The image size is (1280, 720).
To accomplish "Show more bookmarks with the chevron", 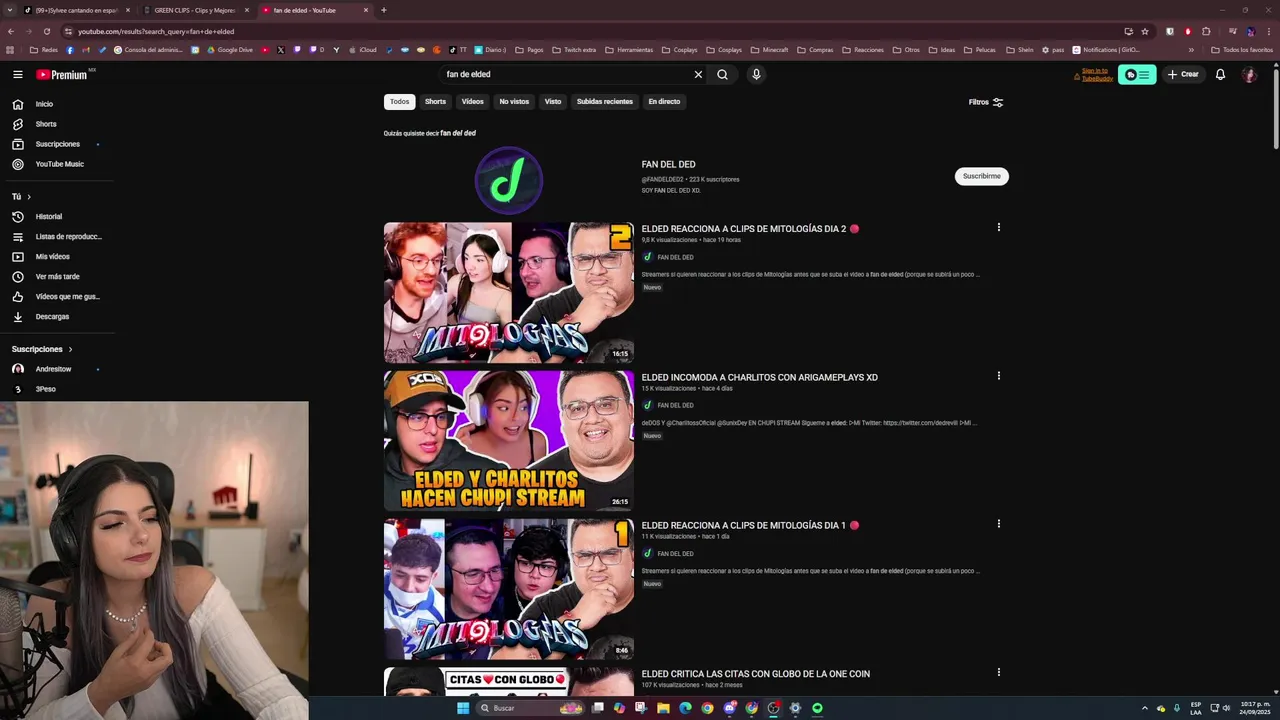I will tap(1191, 50).
